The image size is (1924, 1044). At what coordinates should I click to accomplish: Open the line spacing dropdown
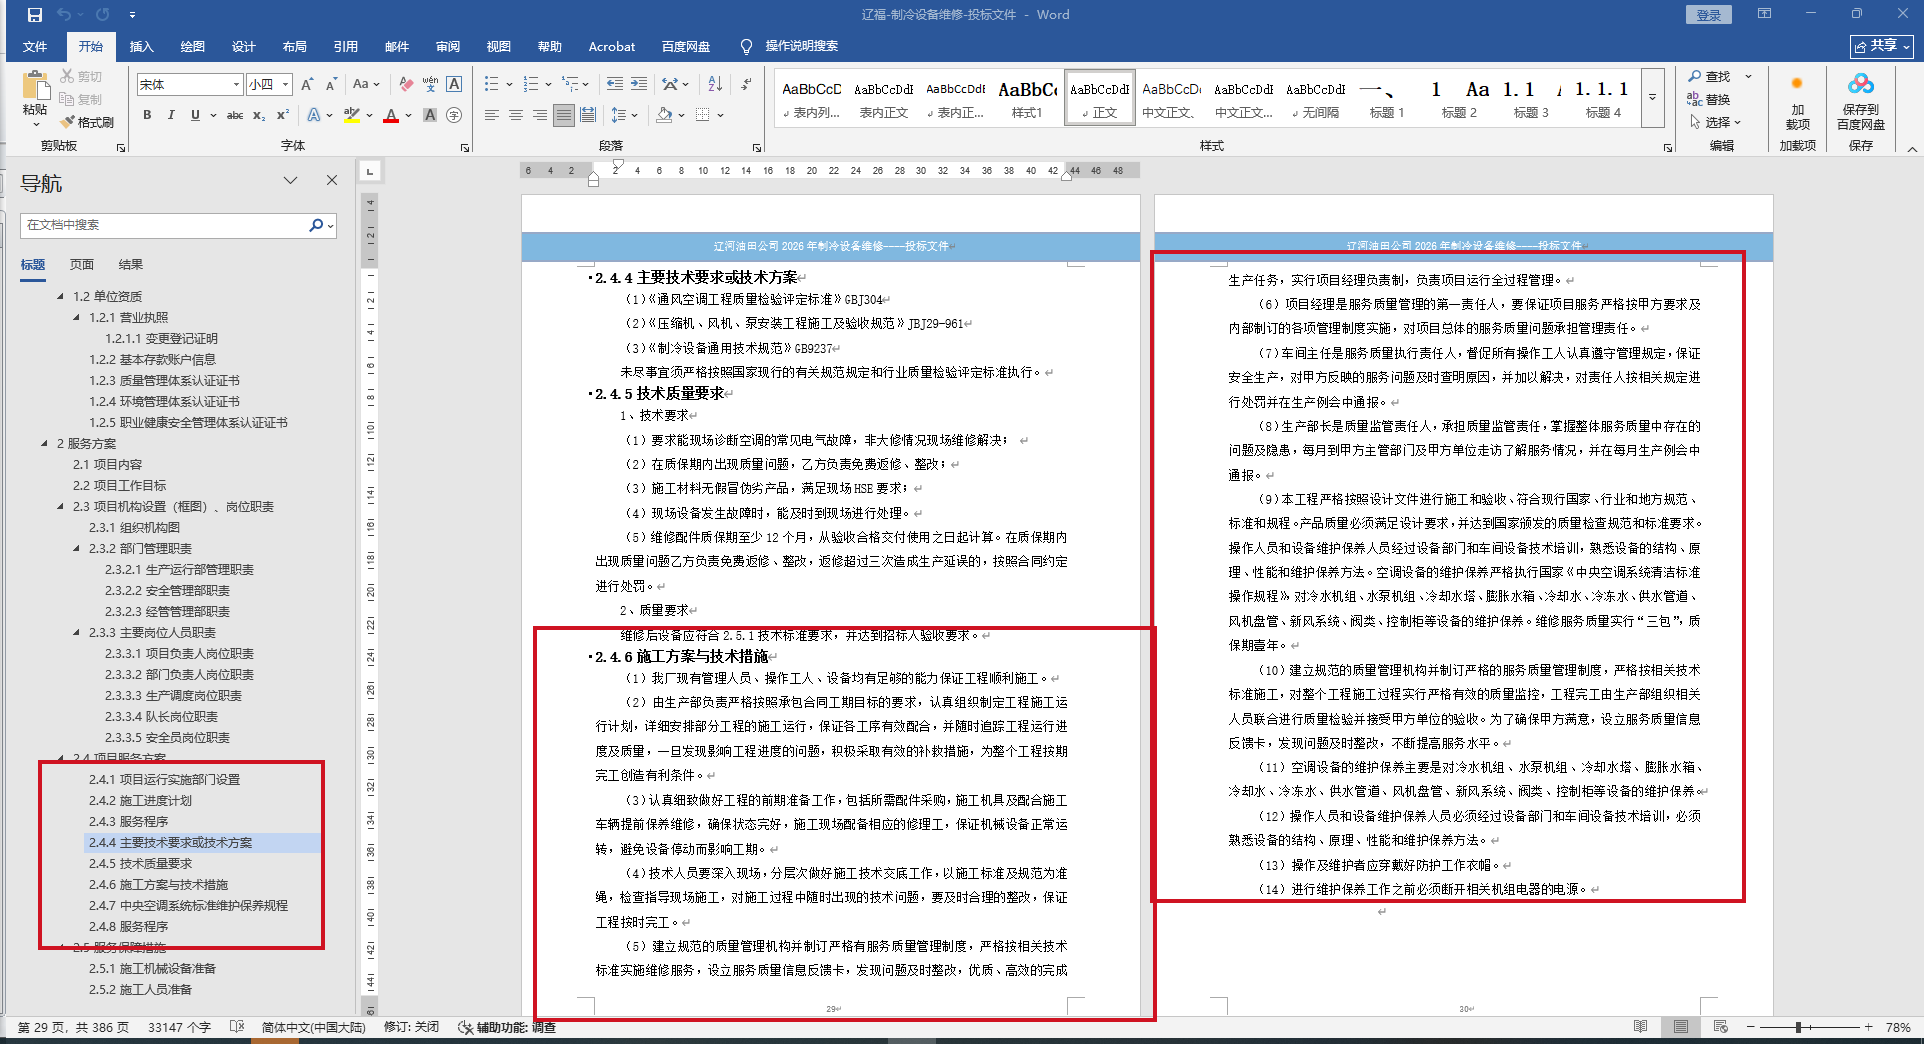(625, 115)
